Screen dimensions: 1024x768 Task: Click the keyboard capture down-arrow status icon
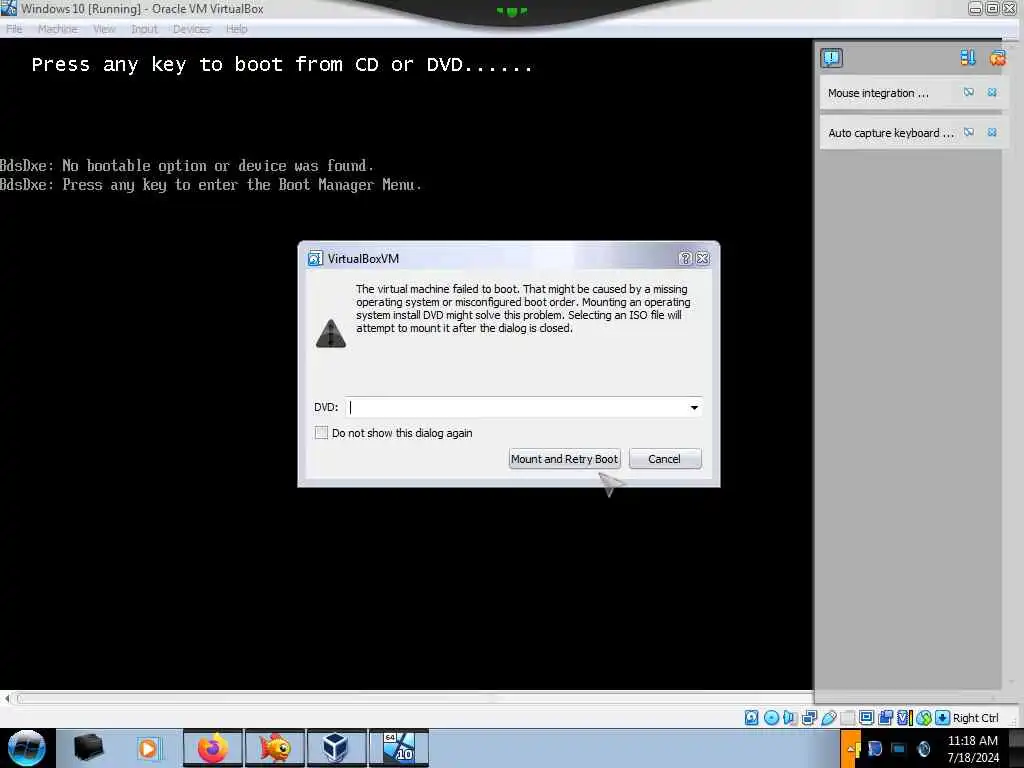(x=942, y=718)
